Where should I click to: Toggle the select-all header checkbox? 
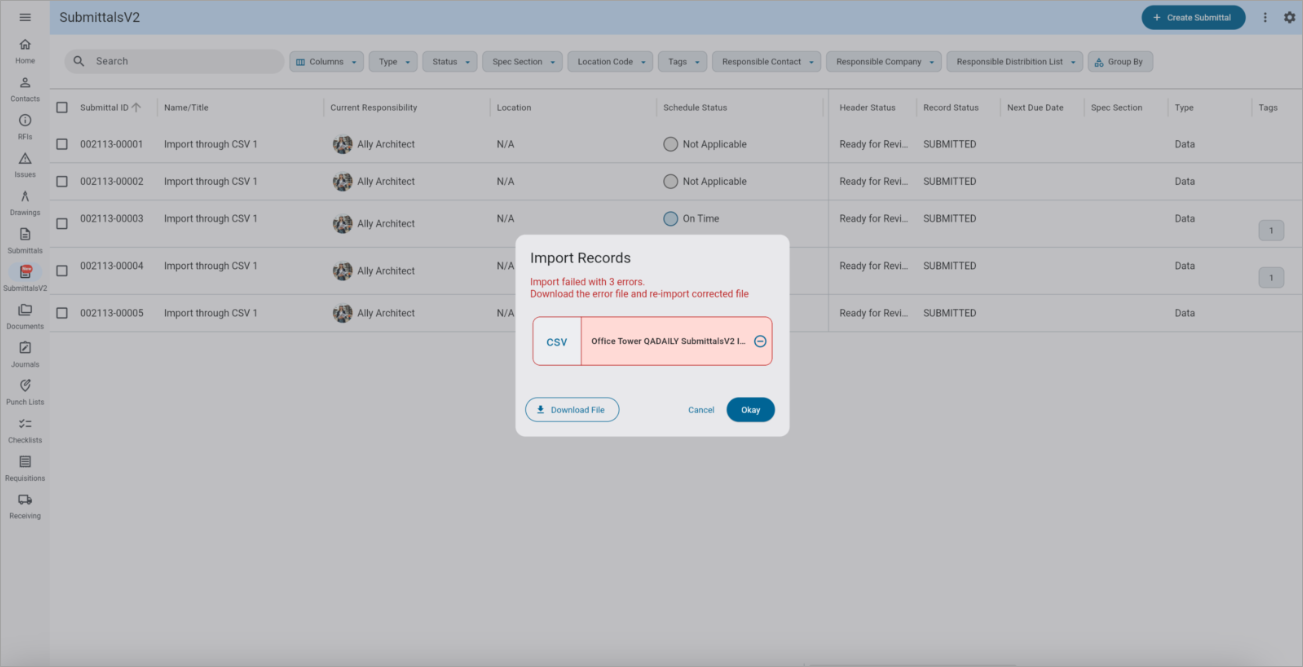pos(62,107)
